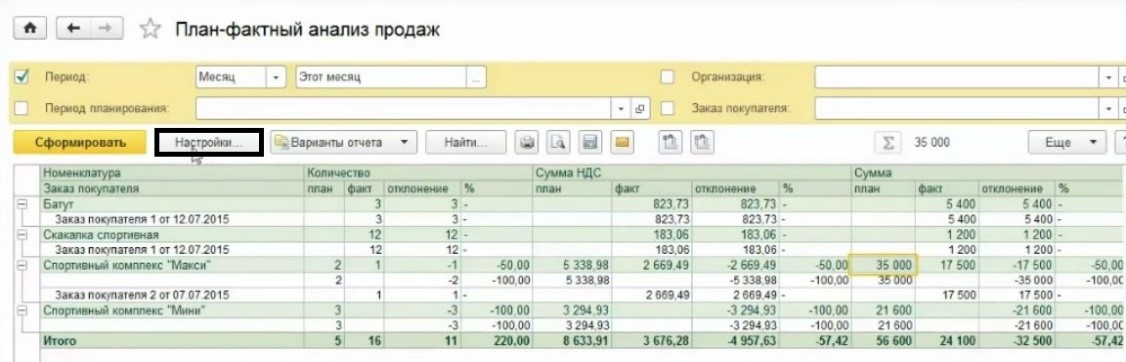
Task: Go back using the left arrow
Action: tap(73, 29)
